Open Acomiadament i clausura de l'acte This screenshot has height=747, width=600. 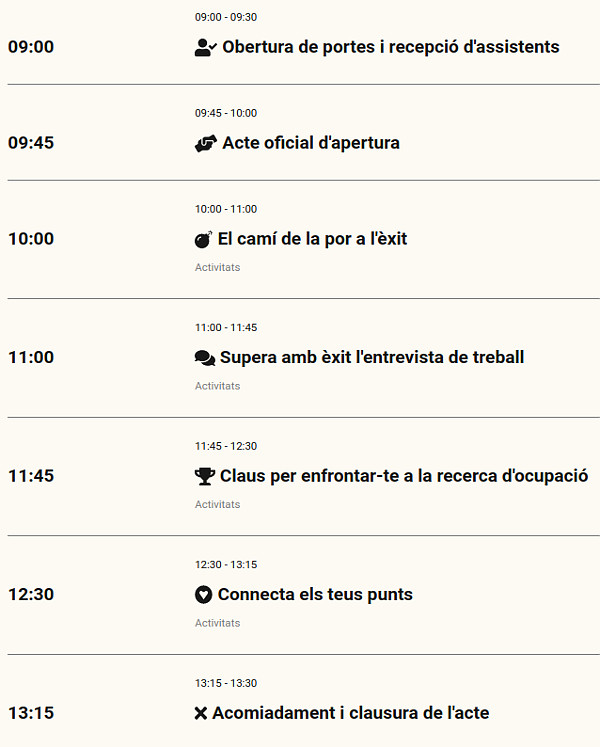pyautogui.click(x=351, y=713)
